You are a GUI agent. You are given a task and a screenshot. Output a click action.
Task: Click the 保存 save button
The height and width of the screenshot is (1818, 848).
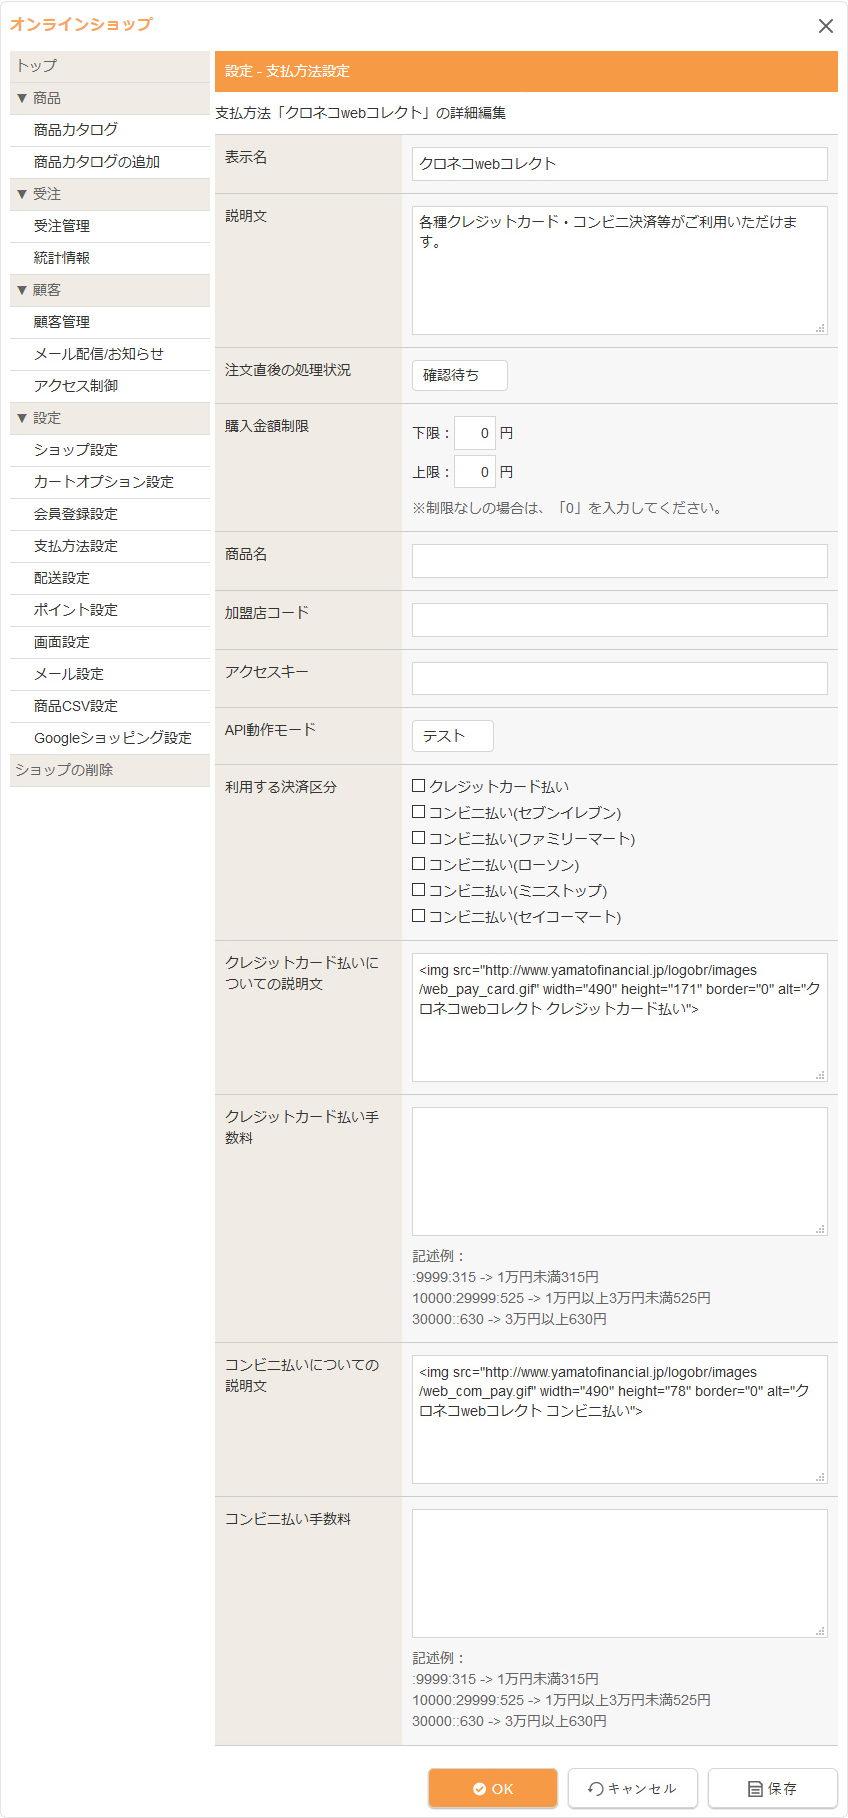772,1788
